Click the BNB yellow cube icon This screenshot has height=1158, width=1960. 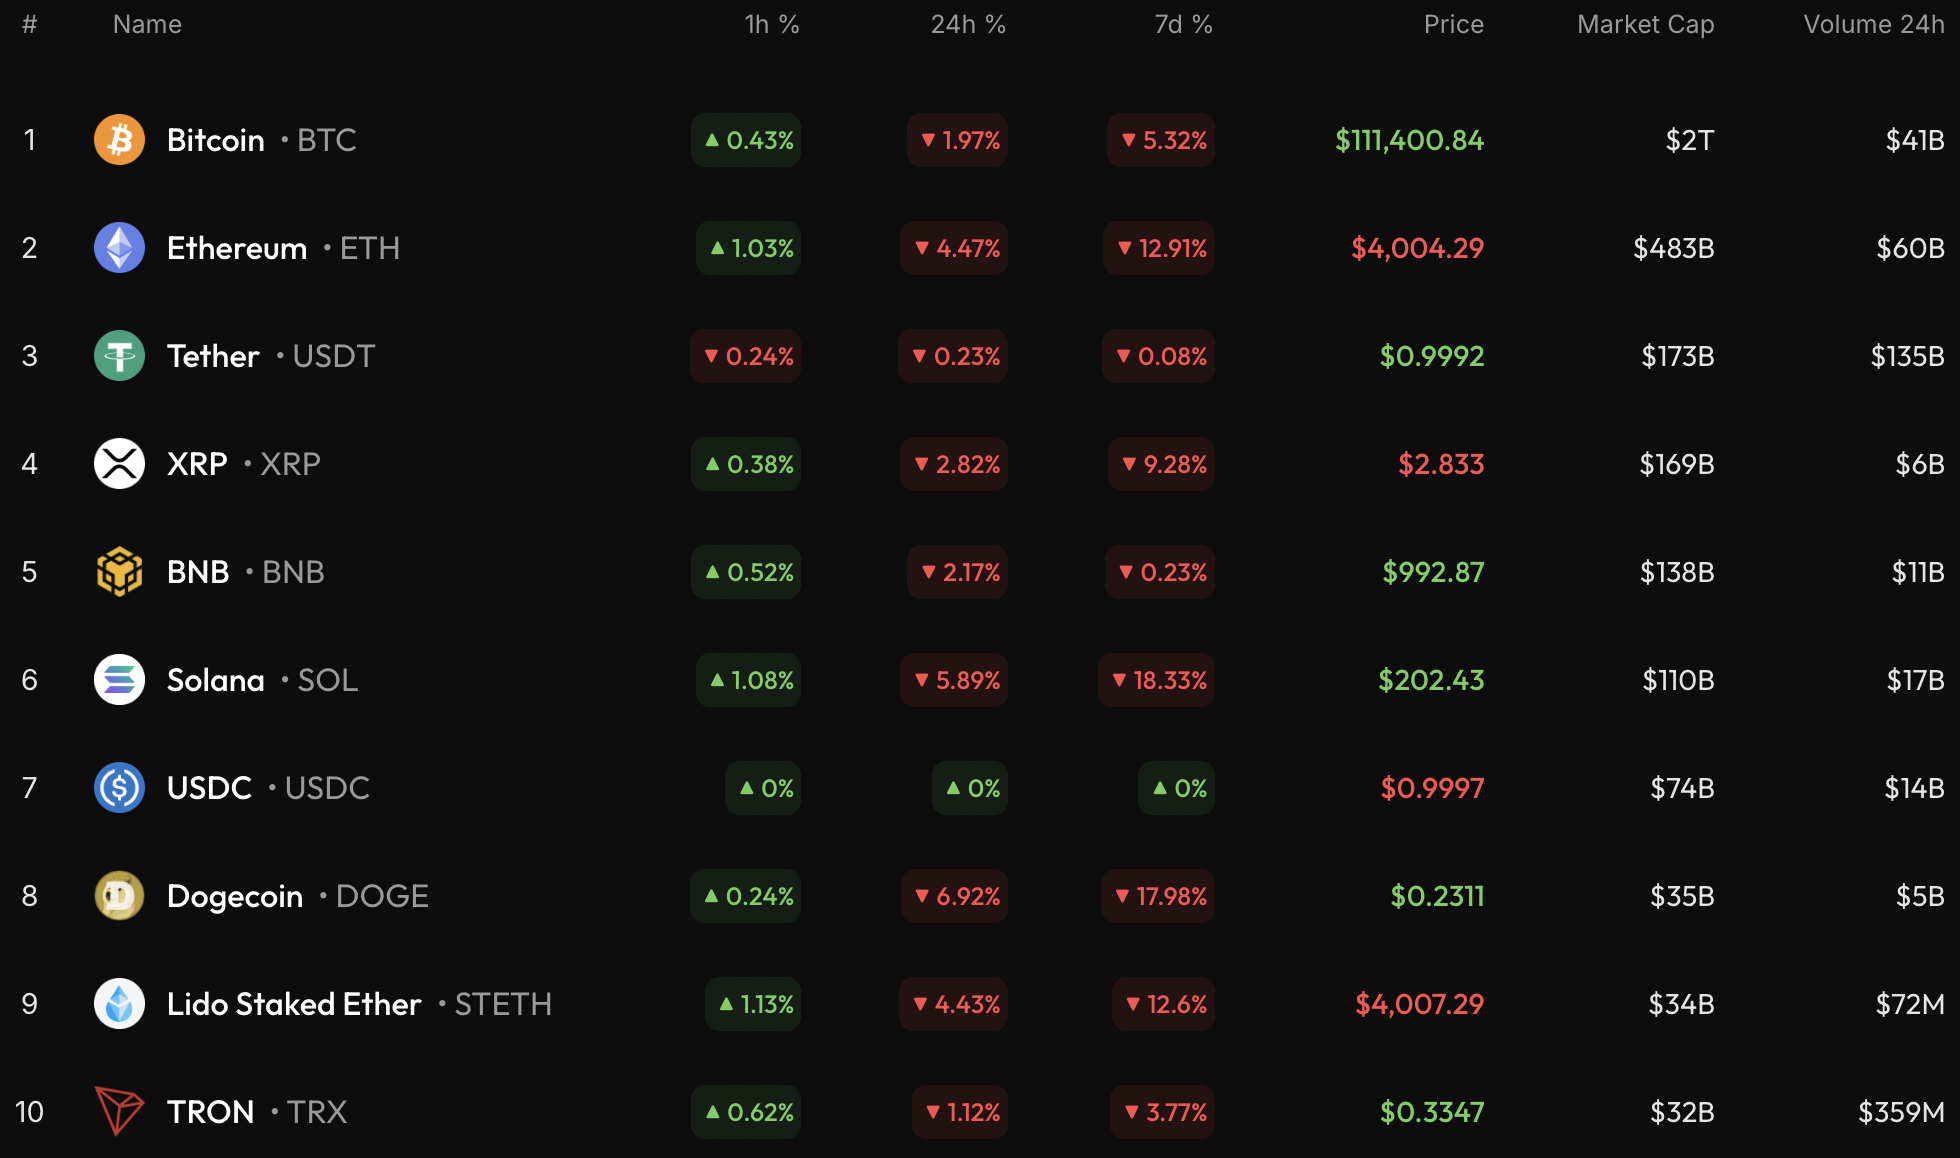pos(119,572)
